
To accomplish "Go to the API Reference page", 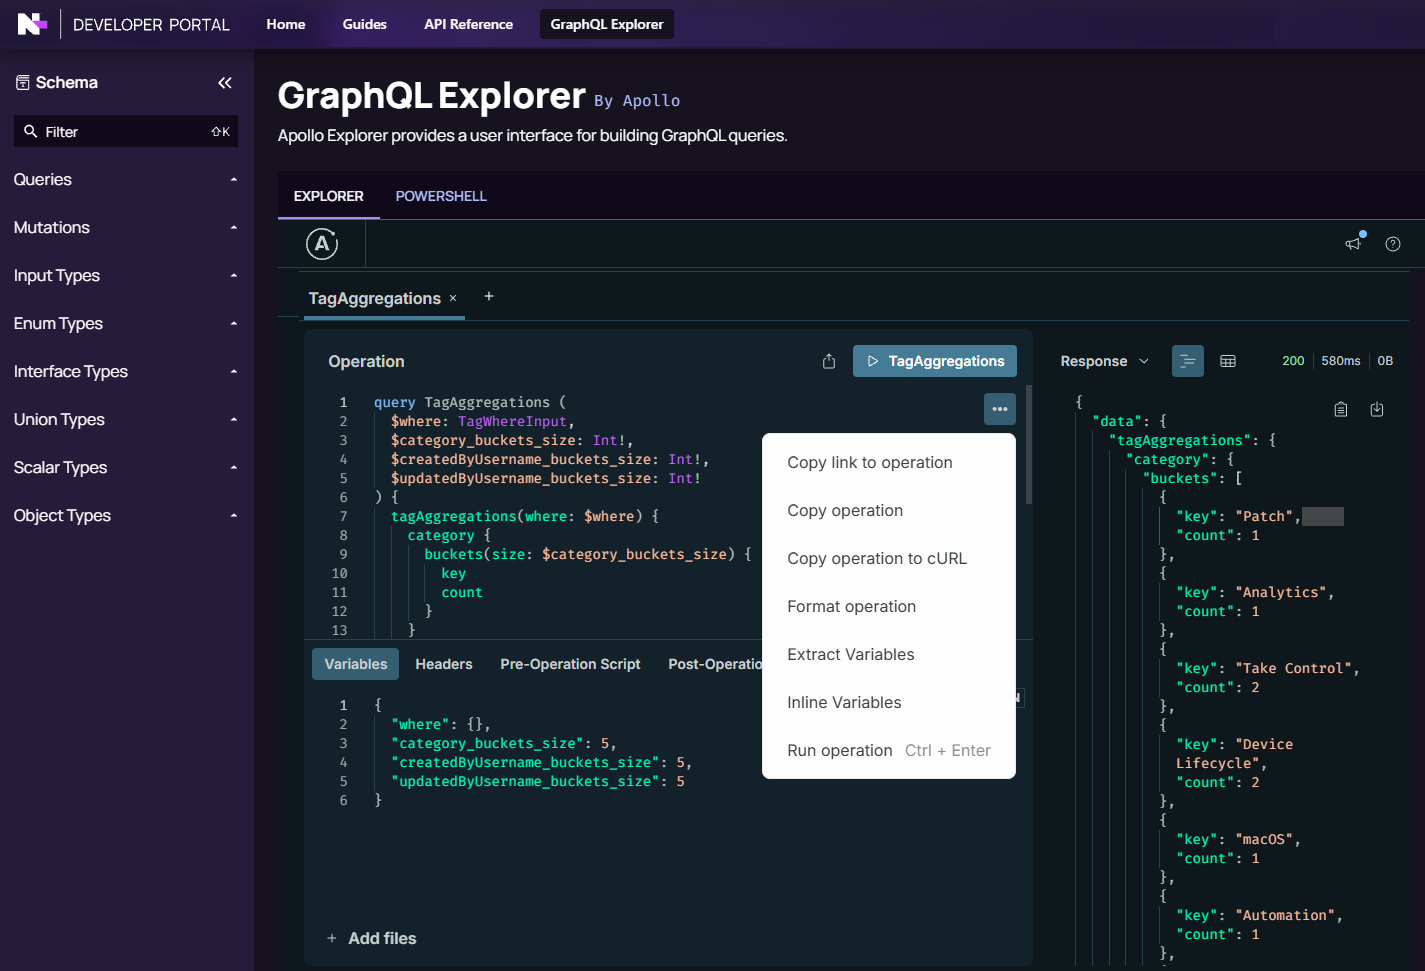I will point(468,24).
